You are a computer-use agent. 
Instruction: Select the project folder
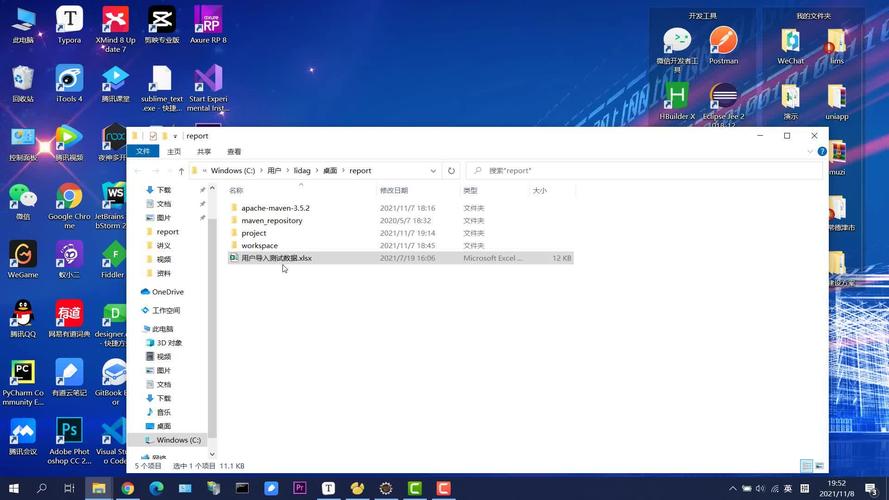(x=253, y=233)
